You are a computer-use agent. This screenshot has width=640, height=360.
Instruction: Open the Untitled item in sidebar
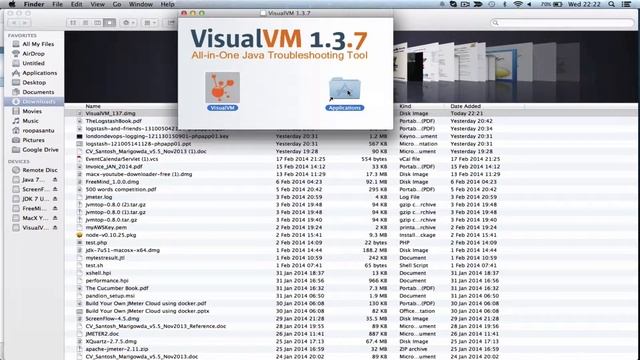(x=33, y=63)
